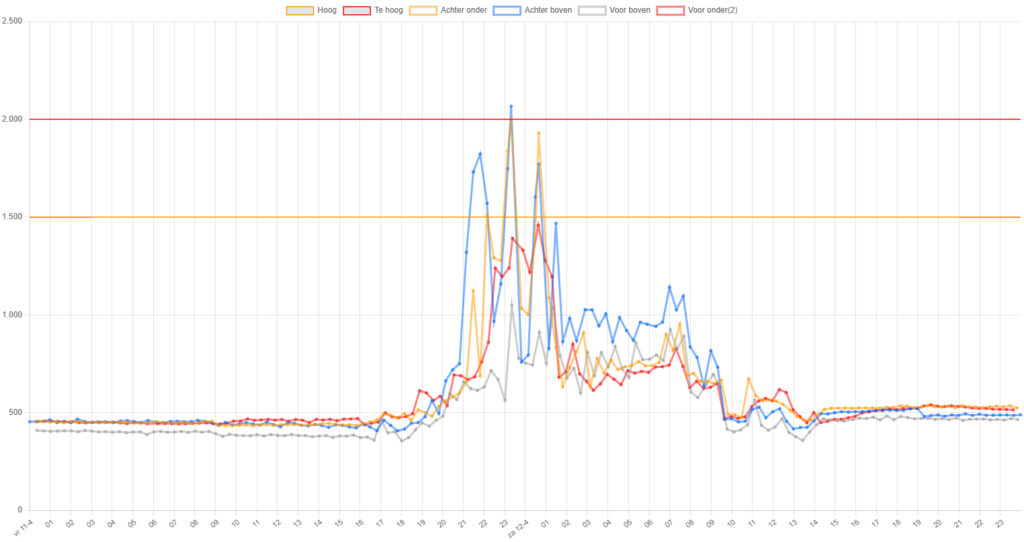Click the 500 label on the y-axis
This screenshot has width=1024, height=542.
pyautogui.click(x=16, y=412)
